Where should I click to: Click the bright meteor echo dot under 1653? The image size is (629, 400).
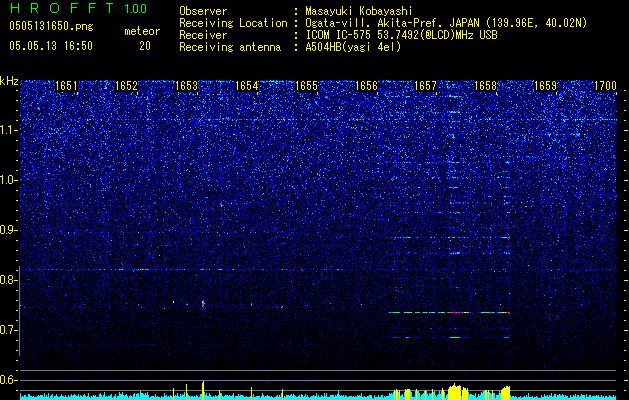203,304
